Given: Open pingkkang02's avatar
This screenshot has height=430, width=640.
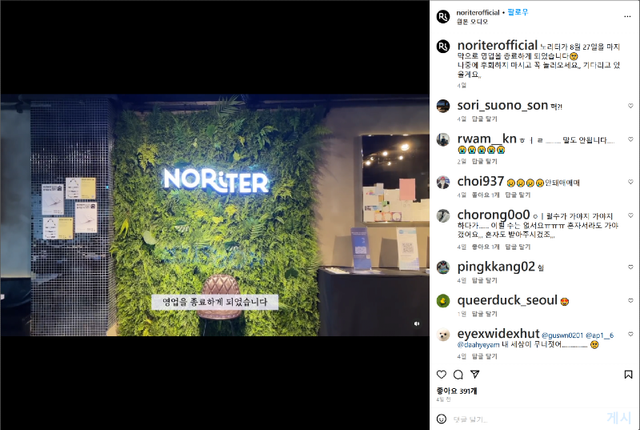Looking at the screenshot, I should pos(443,267).
